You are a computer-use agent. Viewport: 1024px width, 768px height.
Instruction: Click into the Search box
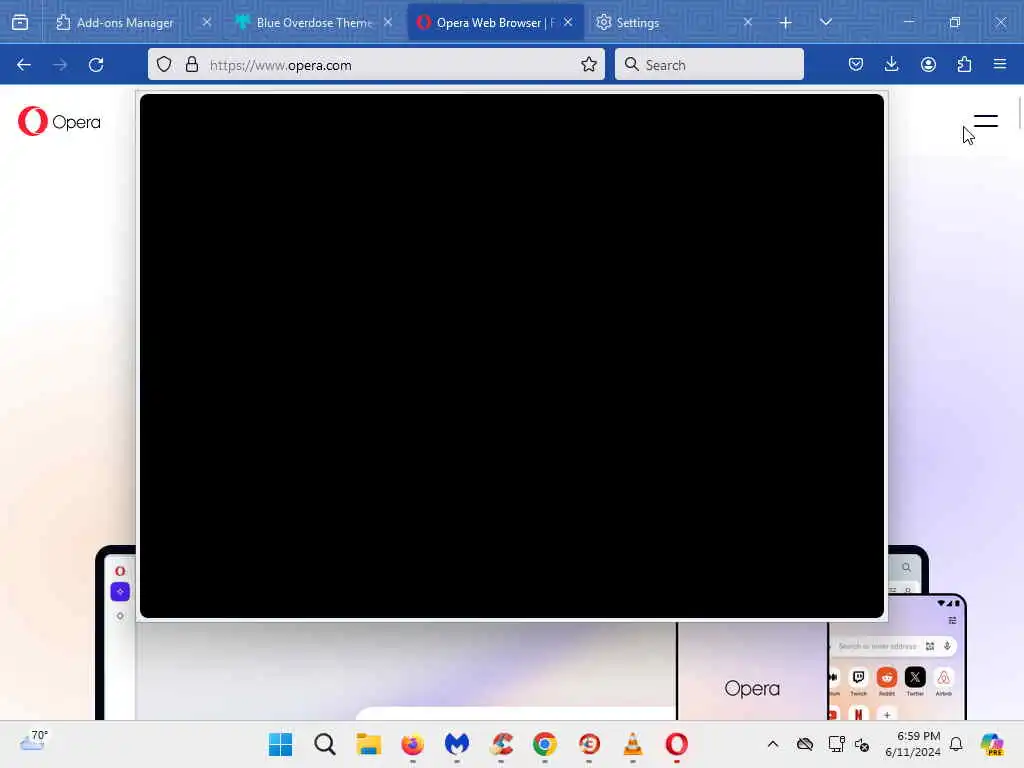pyautogui.click(x=709, y=64)
